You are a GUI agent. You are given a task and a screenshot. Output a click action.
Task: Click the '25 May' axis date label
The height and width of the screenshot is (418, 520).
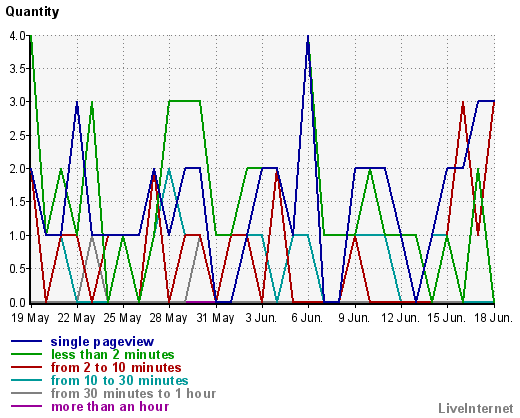coord(122,318)
